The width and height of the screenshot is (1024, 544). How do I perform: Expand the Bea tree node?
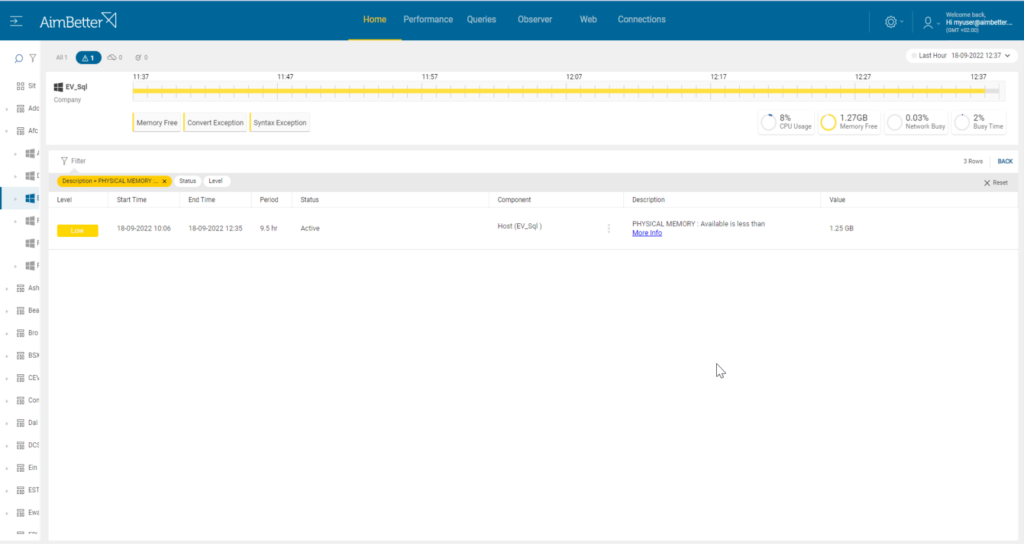pyautogui.click(x=7, y=311)
